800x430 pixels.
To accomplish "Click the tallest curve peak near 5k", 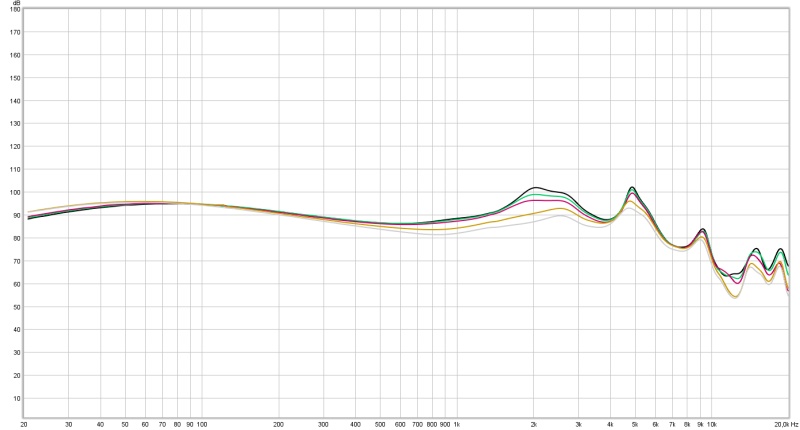I will point(632,187).
